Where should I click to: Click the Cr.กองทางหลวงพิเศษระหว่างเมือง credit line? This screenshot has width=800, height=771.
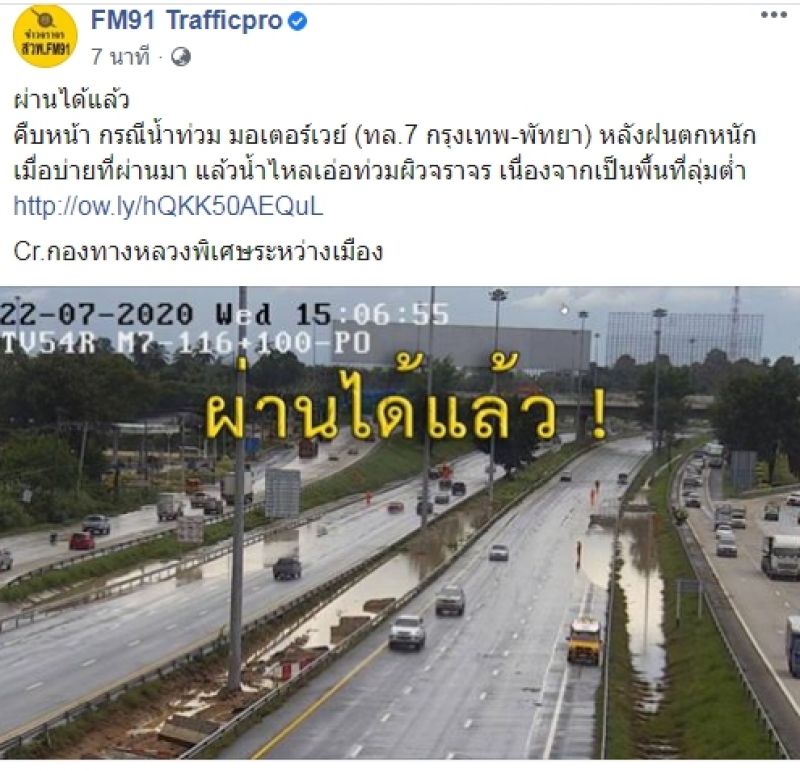(x=198, y=251)
